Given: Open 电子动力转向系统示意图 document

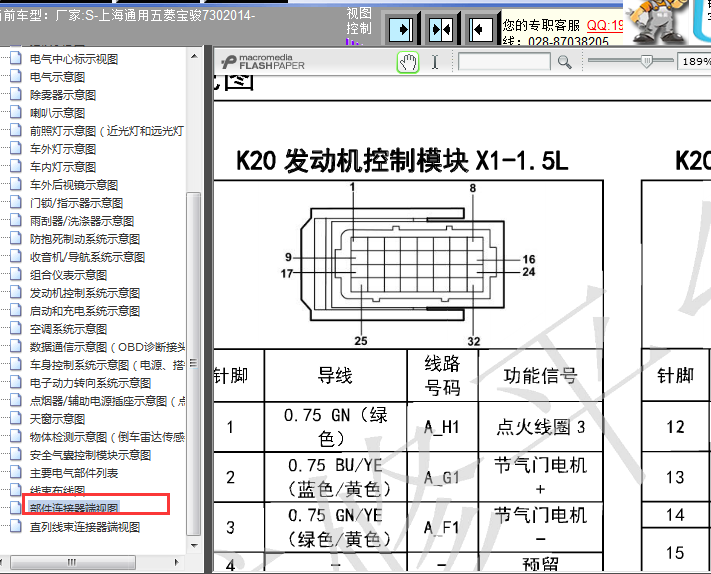Looking at the screenshot, I should tap(90, 383).
